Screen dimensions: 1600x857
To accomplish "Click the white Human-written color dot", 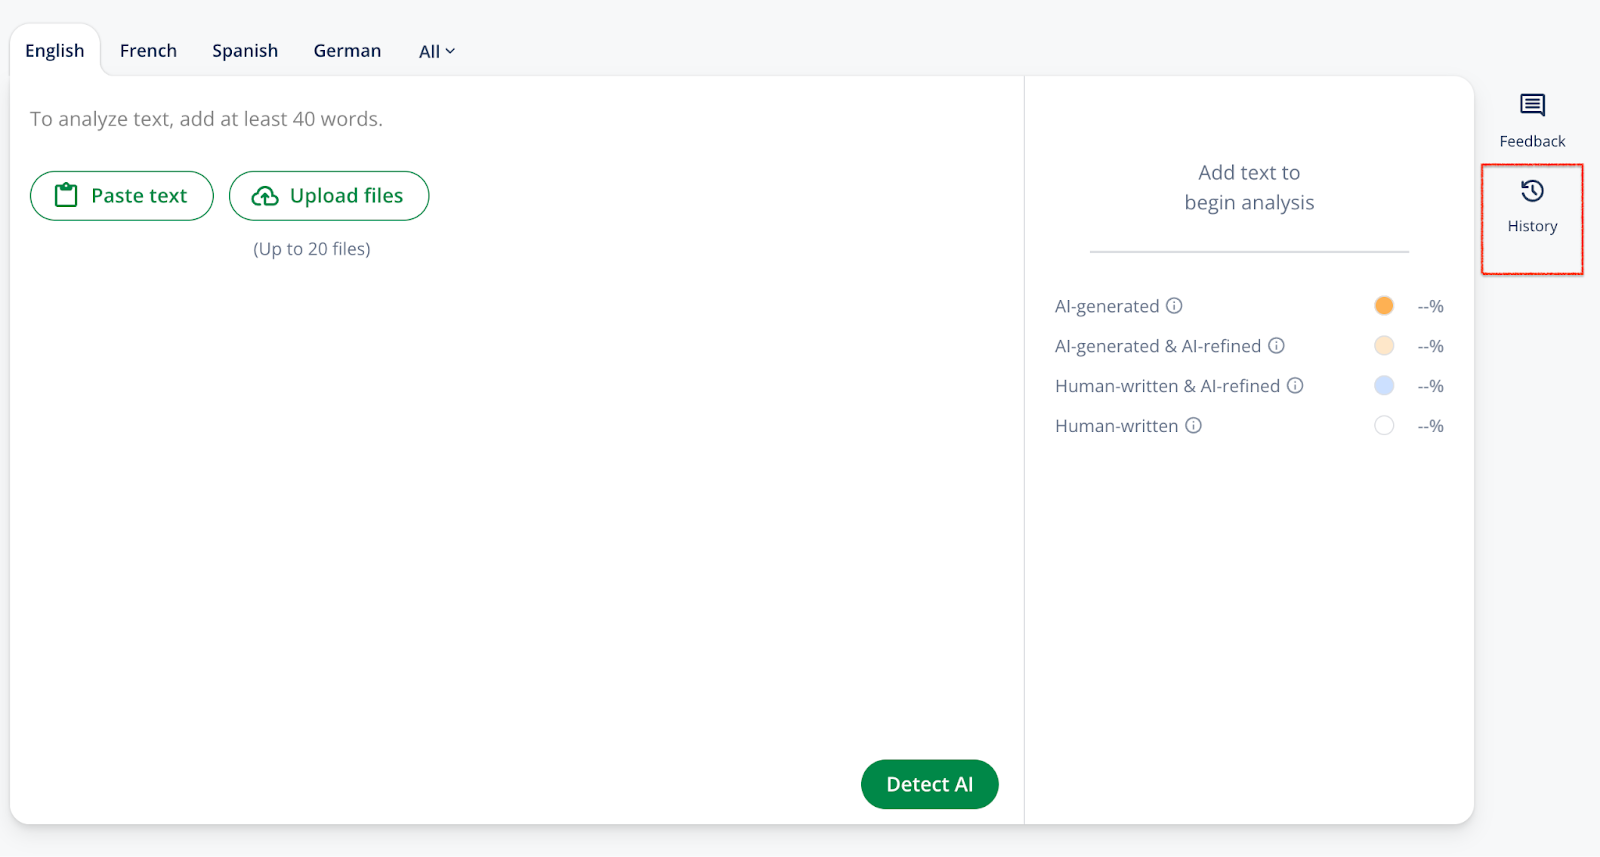I will (1384, 426).
